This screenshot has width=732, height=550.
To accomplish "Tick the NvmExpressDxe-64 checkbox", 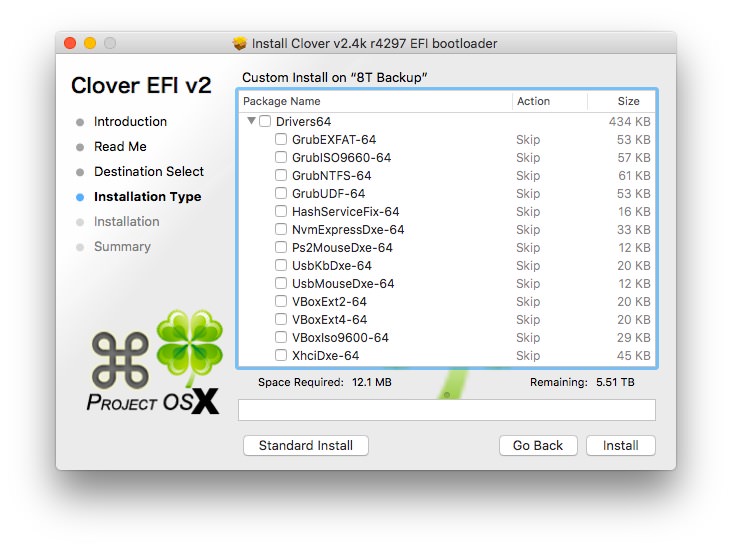I will click(281, 229).
